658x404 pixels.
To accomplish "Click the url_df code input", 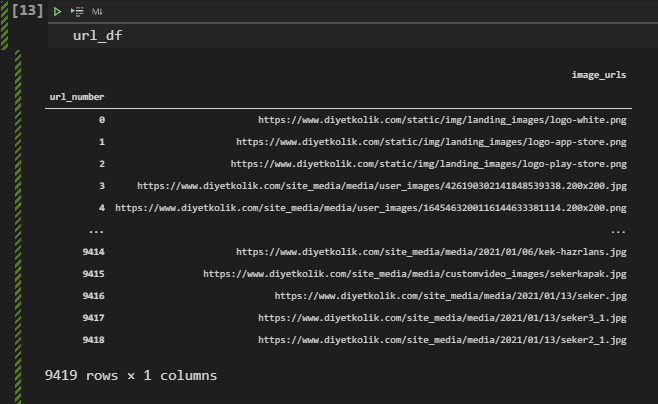I will [x=352, y=36].
